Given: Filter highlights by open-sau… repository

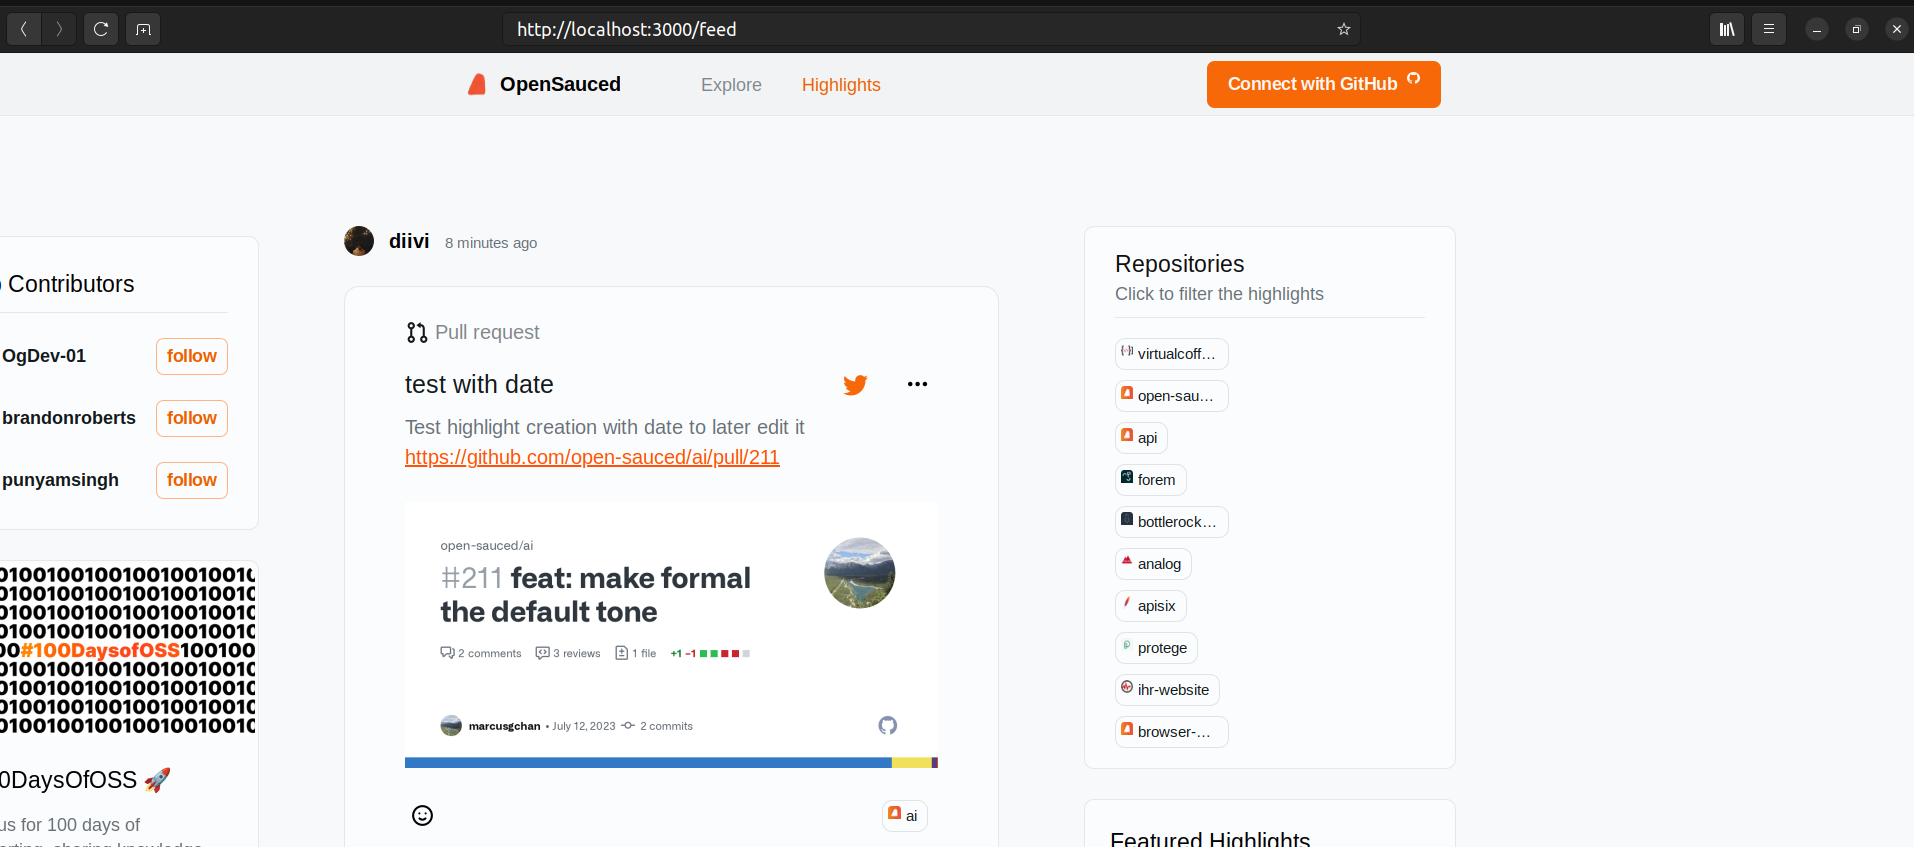Looking at the screenshot, I should 1171,396.
